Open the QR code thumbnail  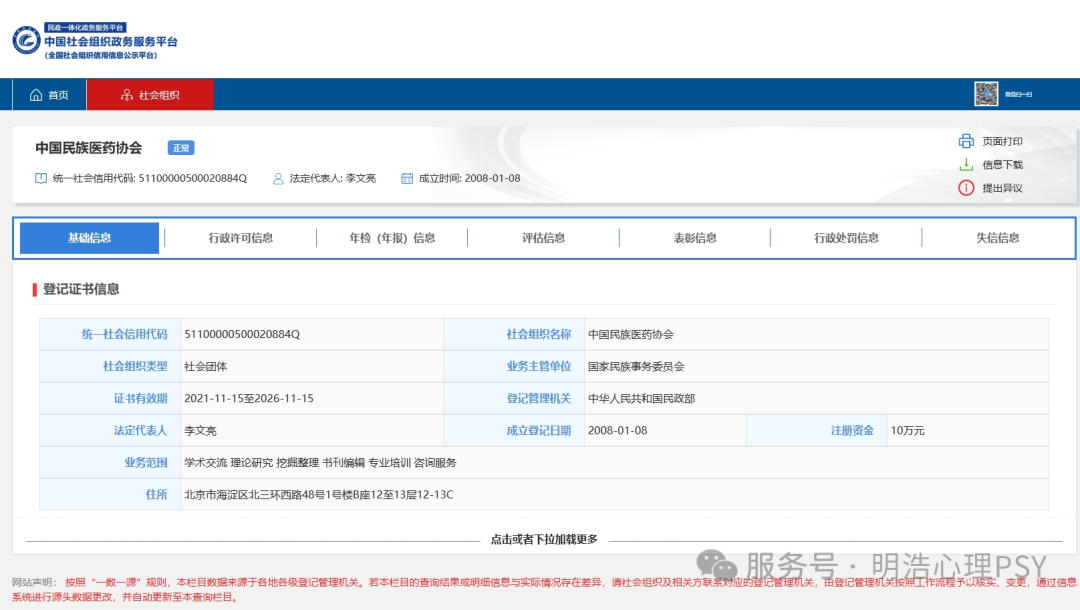click(x=986, y=94)
